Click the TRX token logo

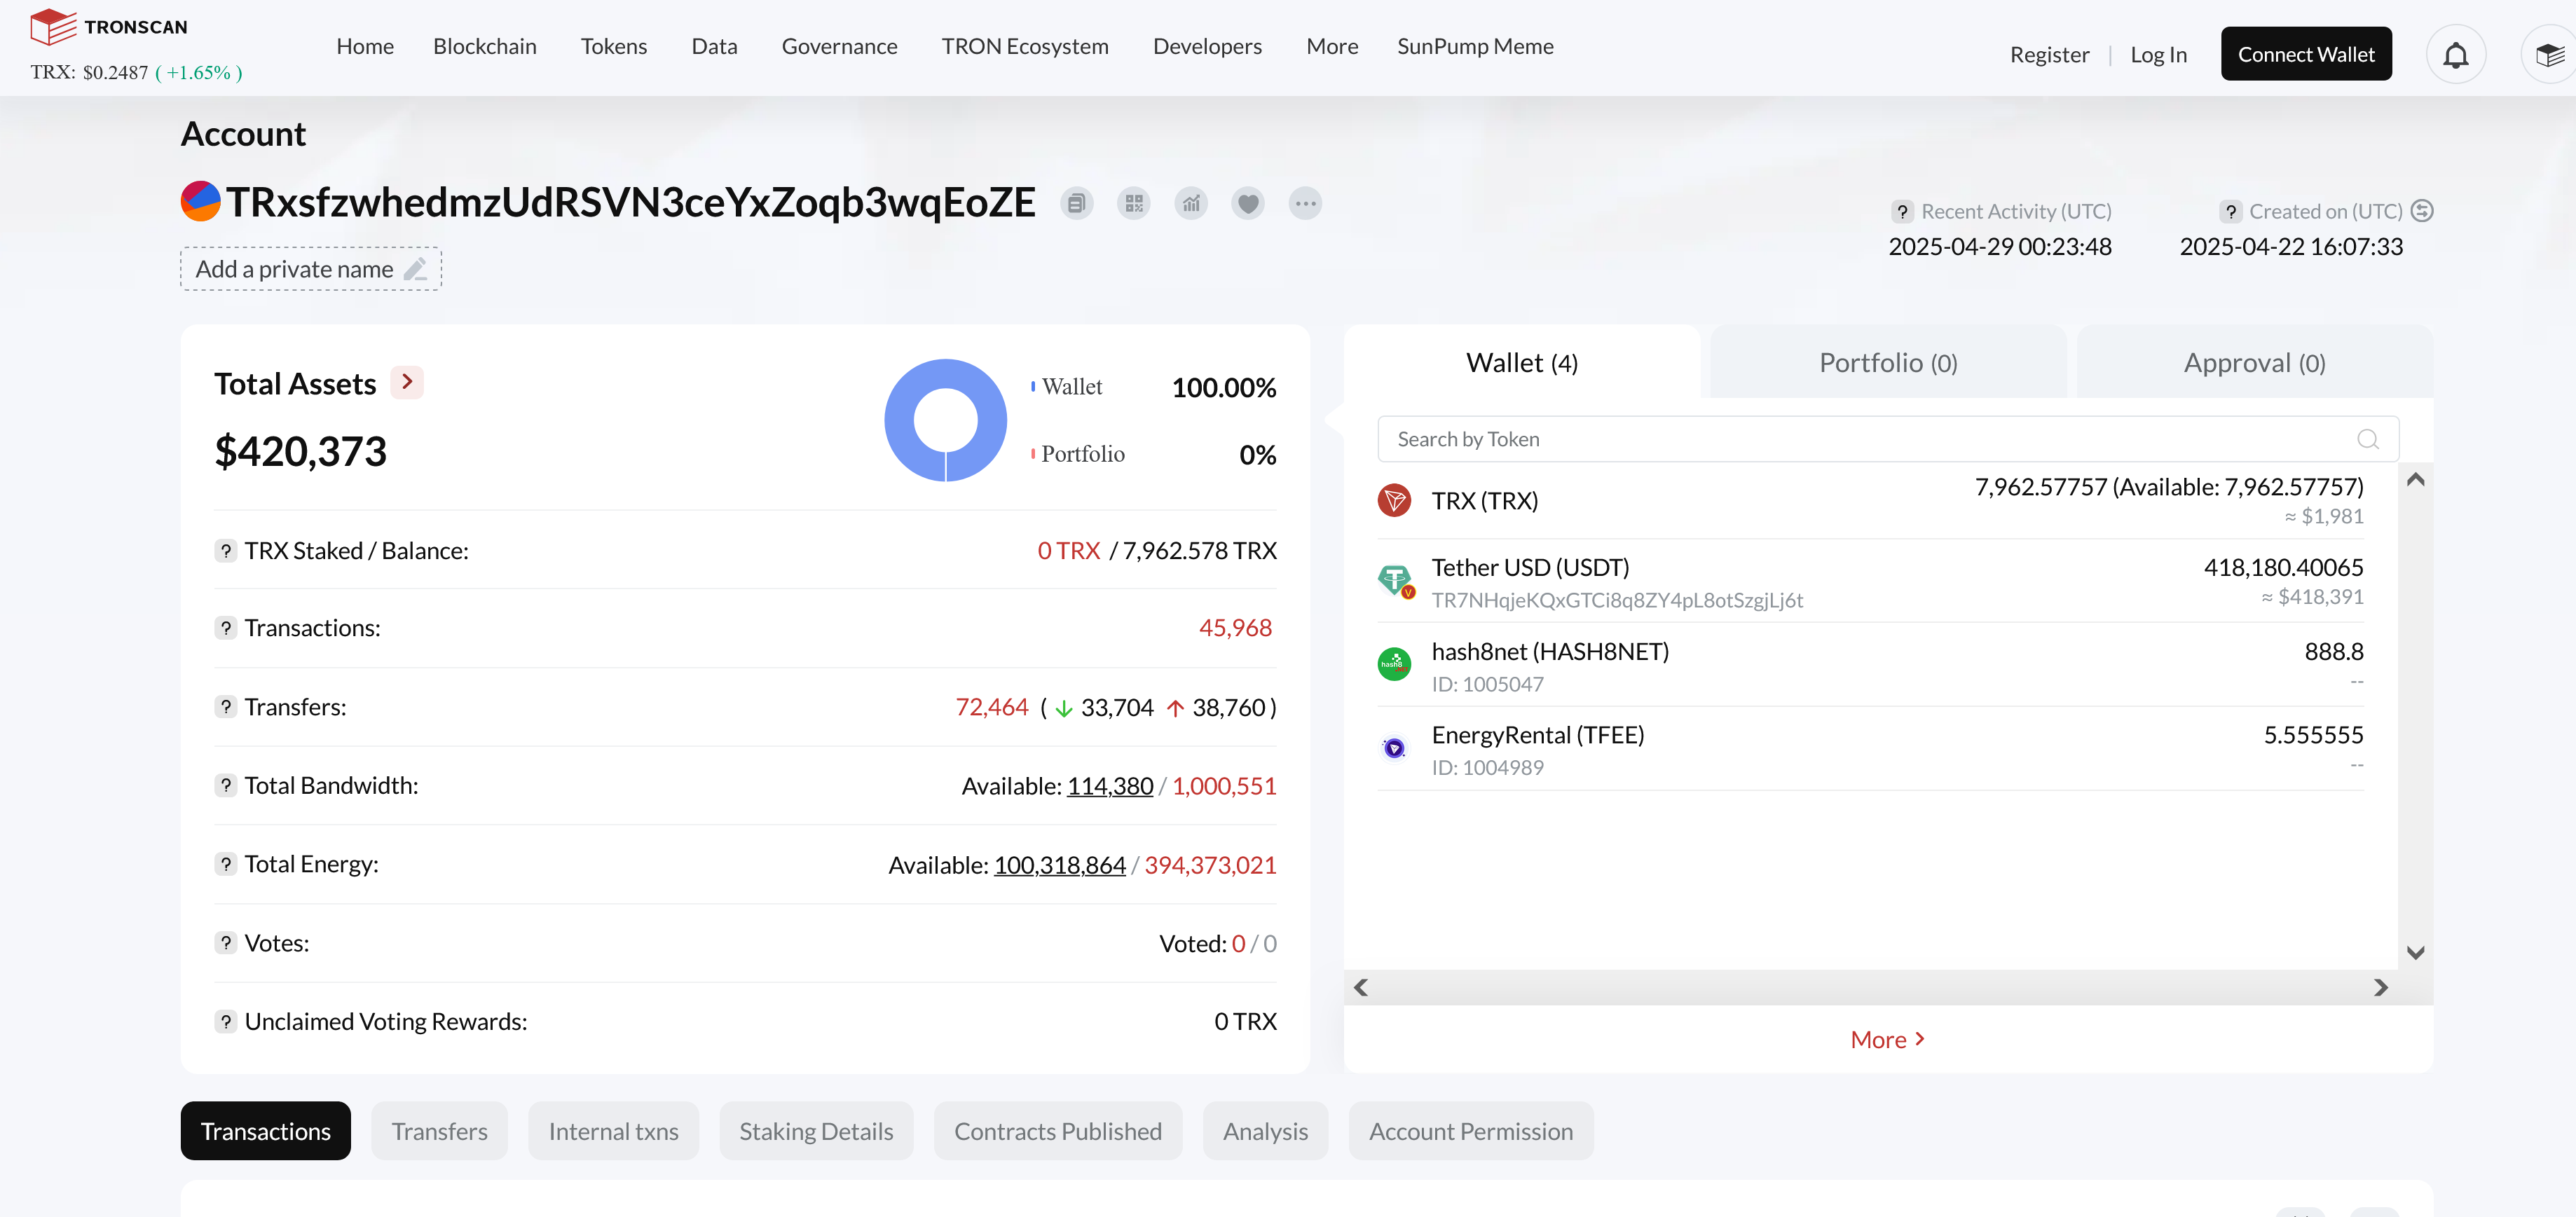click(x=1394, y=500)
